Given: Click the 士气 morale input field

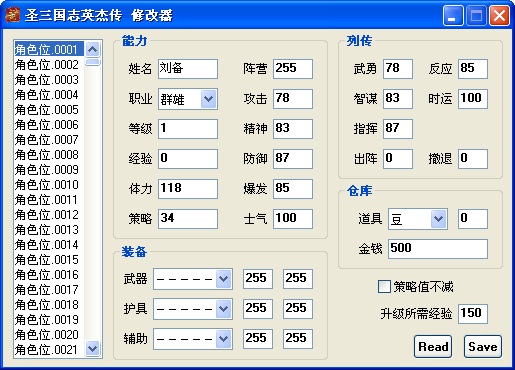Looking at the screenshot, I should coord(293,219).
